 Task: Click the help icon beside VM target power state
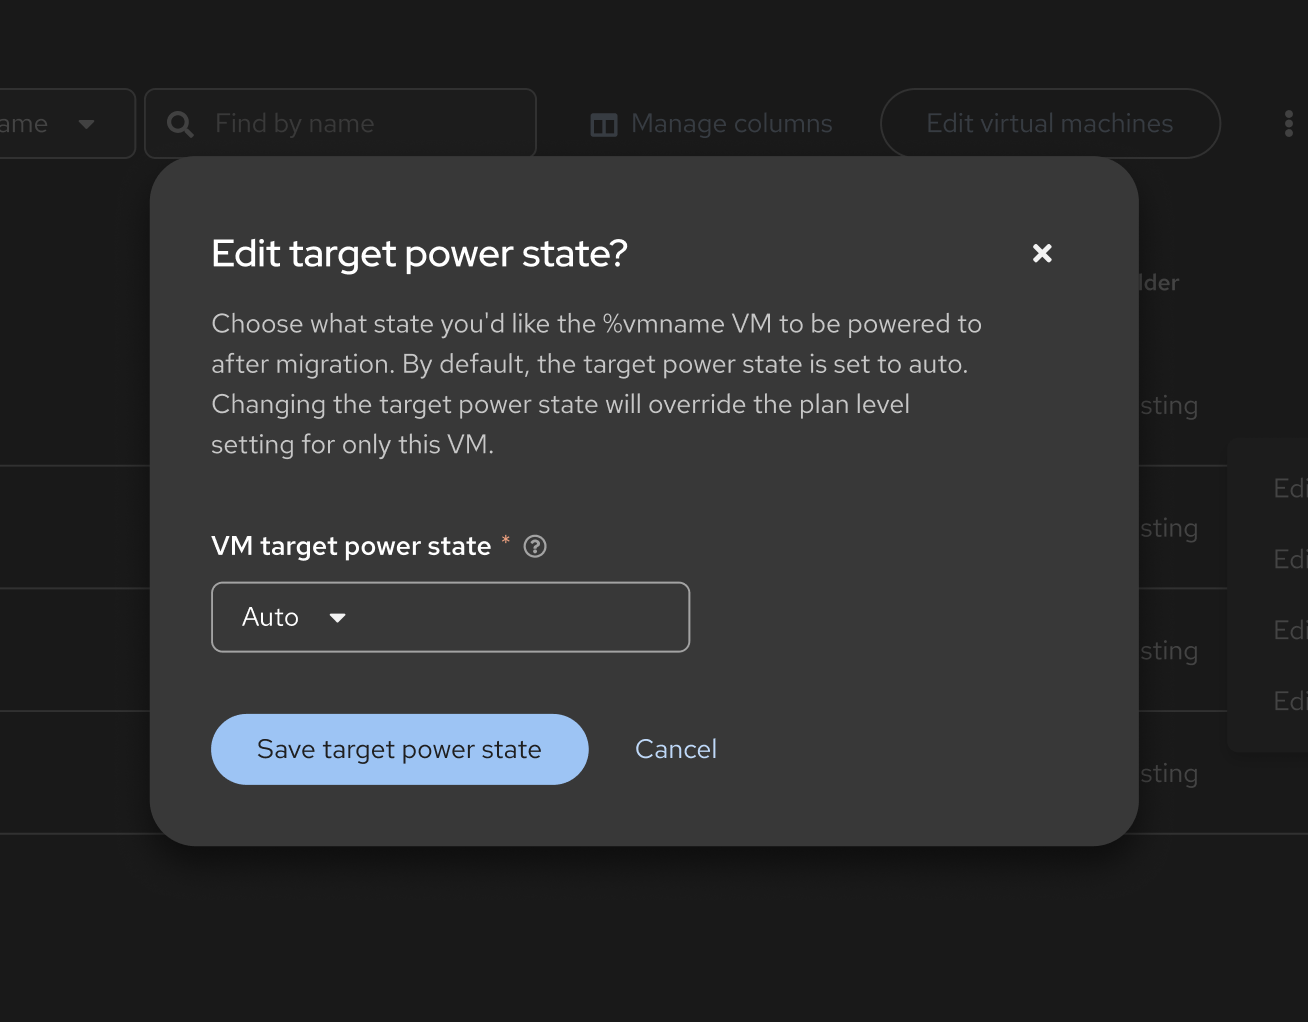[535, 546]
